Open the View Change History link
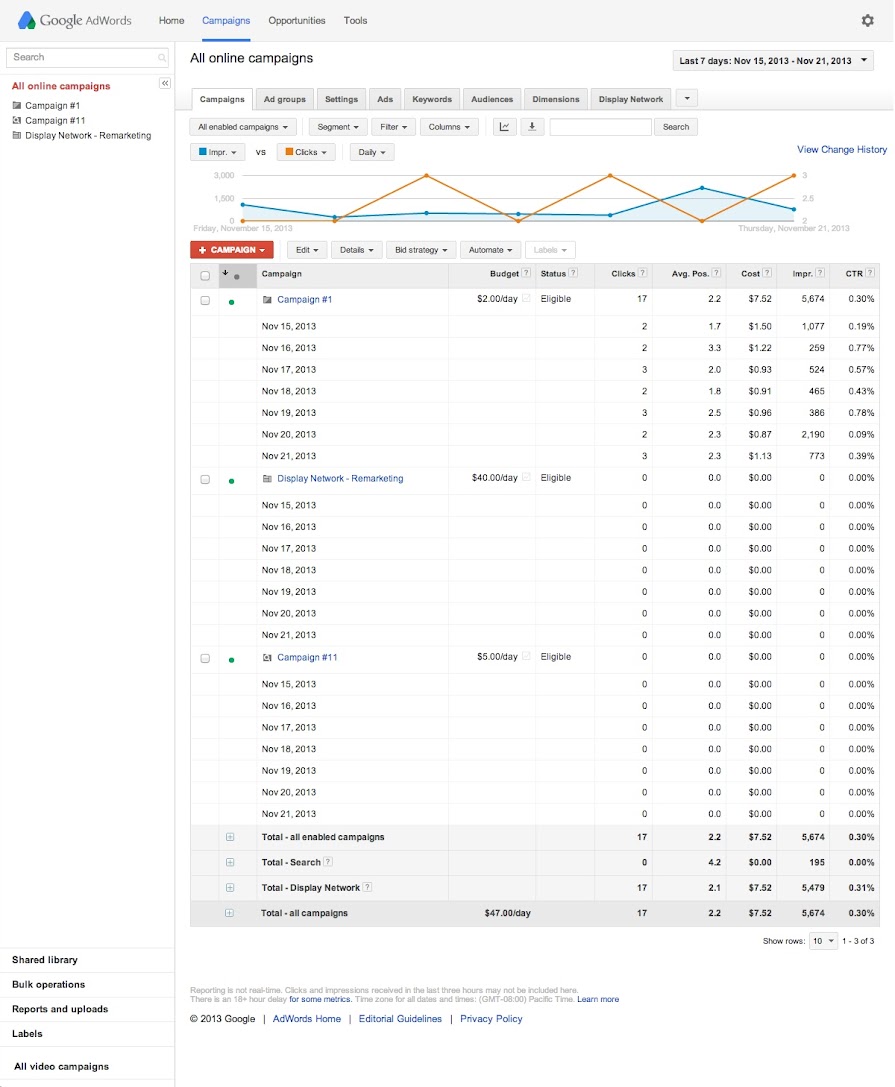 (x=841, y=150)
